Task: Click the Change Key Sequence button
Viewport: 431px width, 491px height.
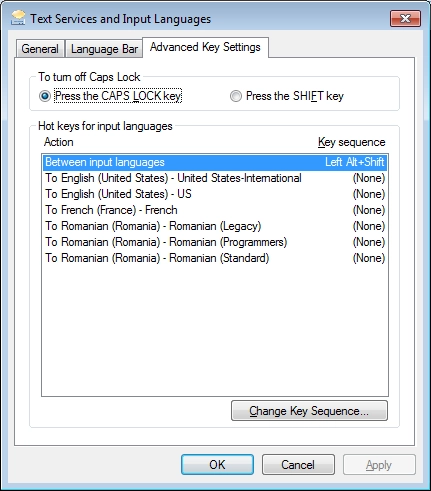Action: pos(309,411)
